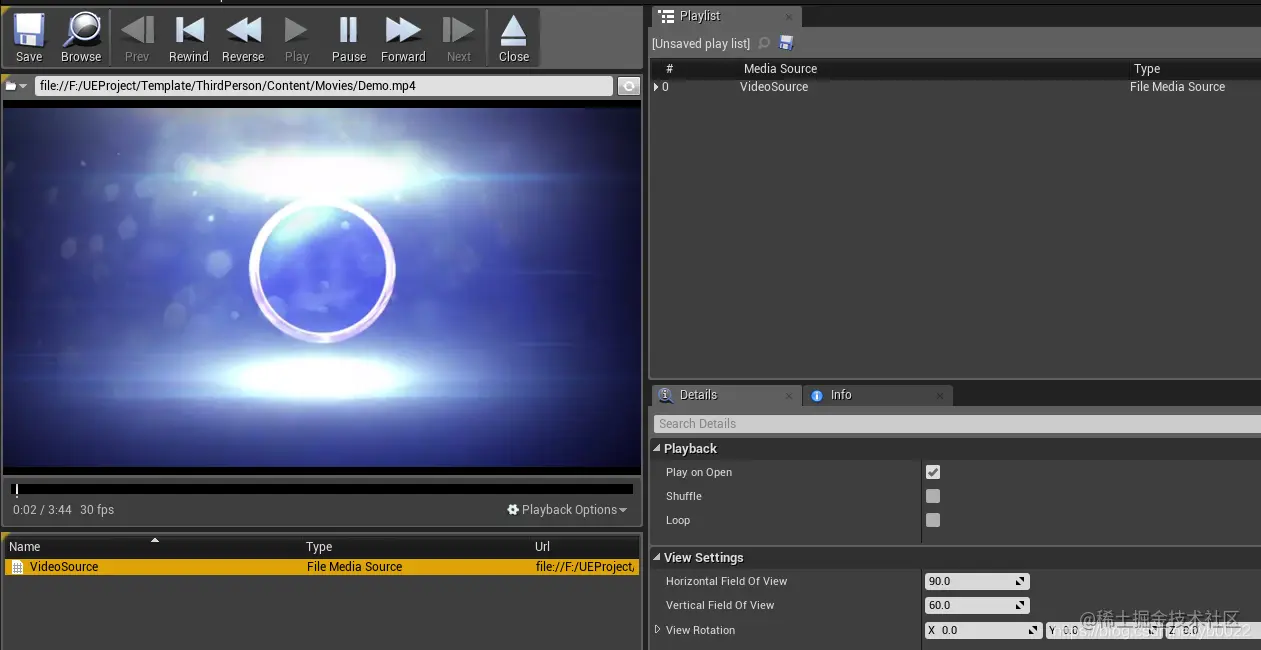1261x650 pixels.
Task: Rewind the media to the start
Action: click(189, 30)
